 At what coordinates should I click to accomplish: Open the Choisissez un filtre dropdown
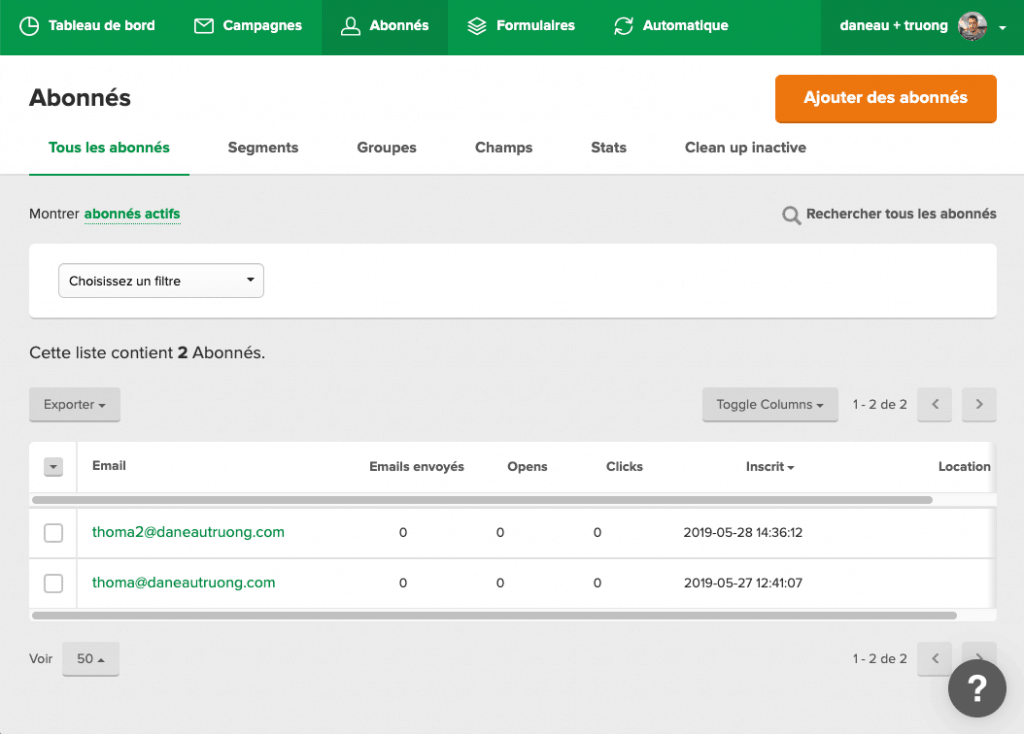point(161,281)
